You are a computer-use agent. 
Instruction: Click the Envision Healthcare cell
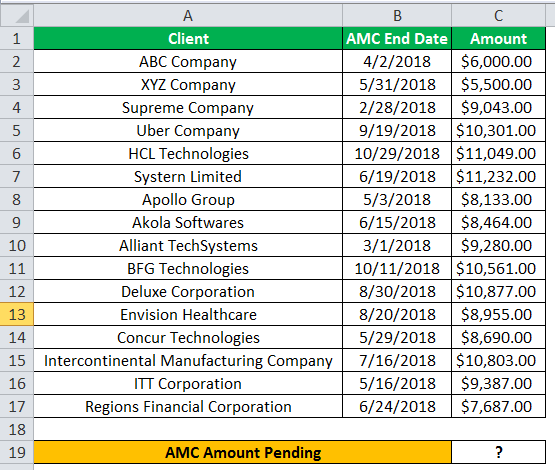188,315
